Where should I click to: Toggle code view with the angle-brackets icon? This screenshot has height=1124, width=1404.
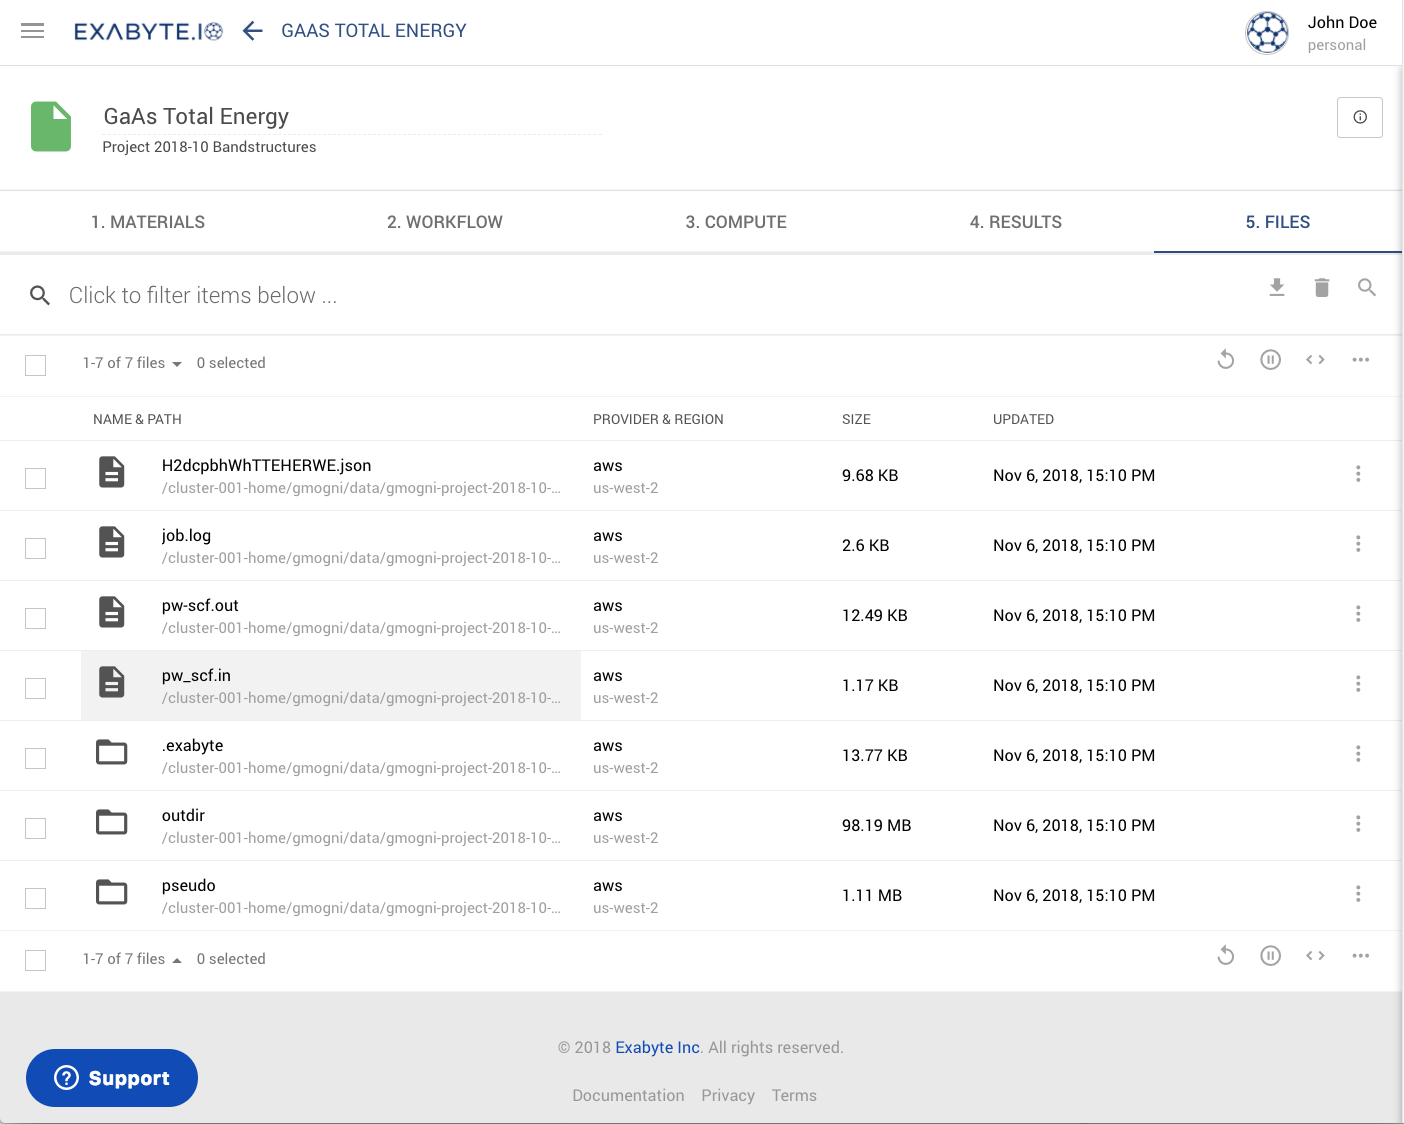click(1315, 359)
